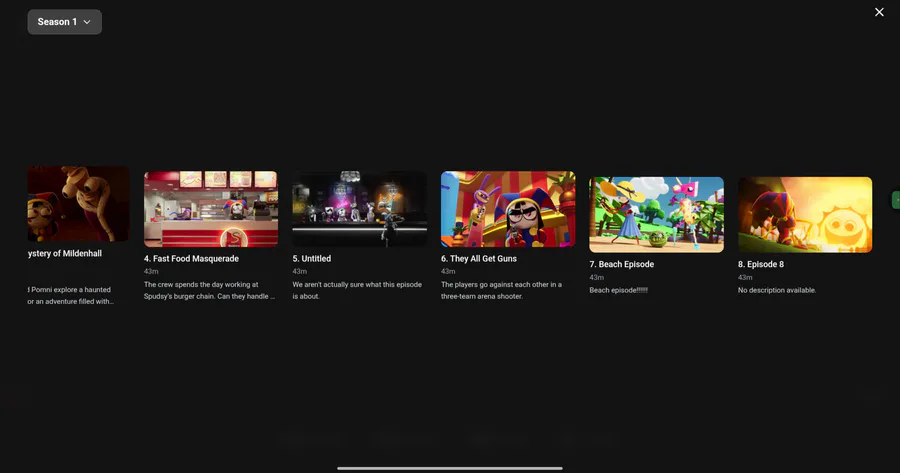Click the partial title "ystery of Mildenhall"
Viewport: 900px width, 473px height.
pos(65,254)
